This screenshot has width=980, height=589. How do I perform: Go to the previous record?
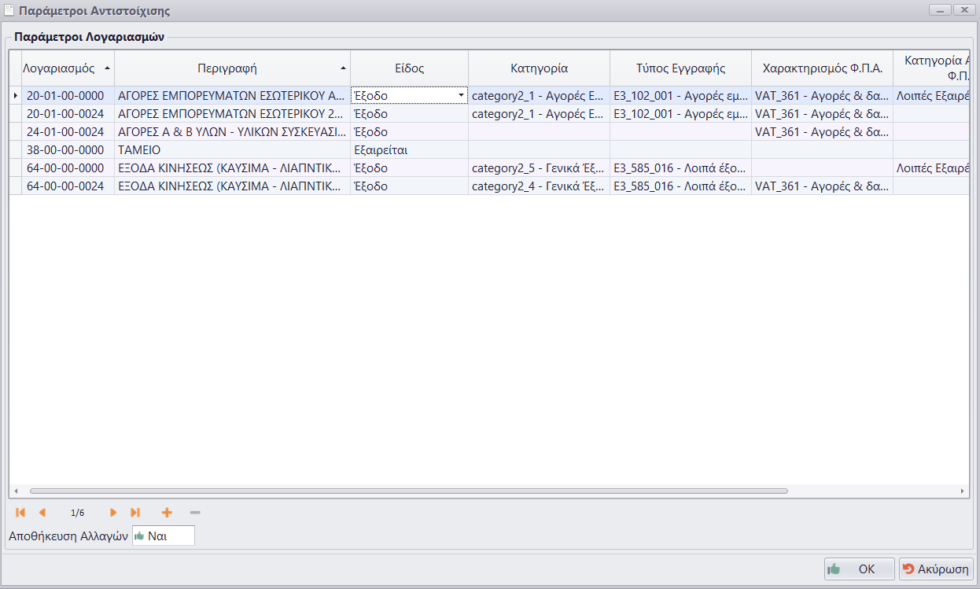pyautogui.click(x=42, y=512)
